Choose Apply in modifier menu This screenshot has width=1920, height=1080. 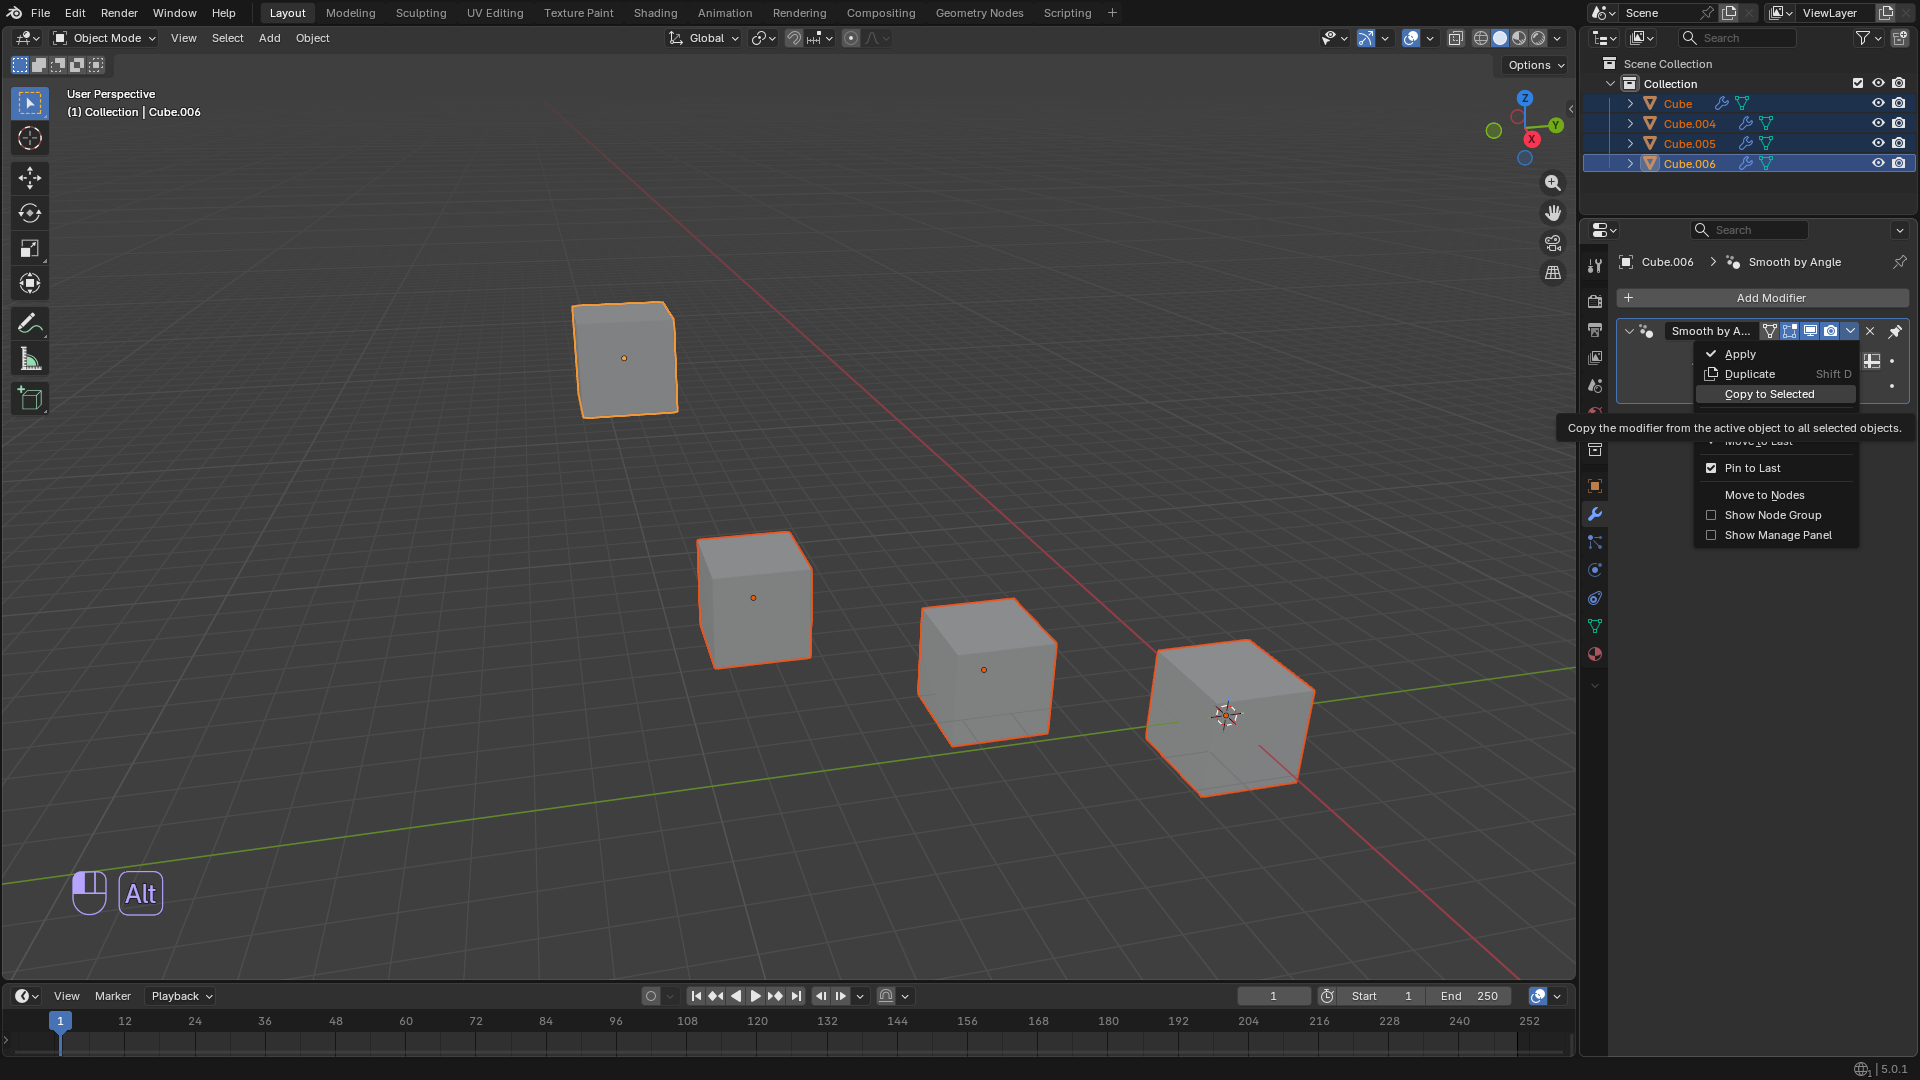point(1776,354)
